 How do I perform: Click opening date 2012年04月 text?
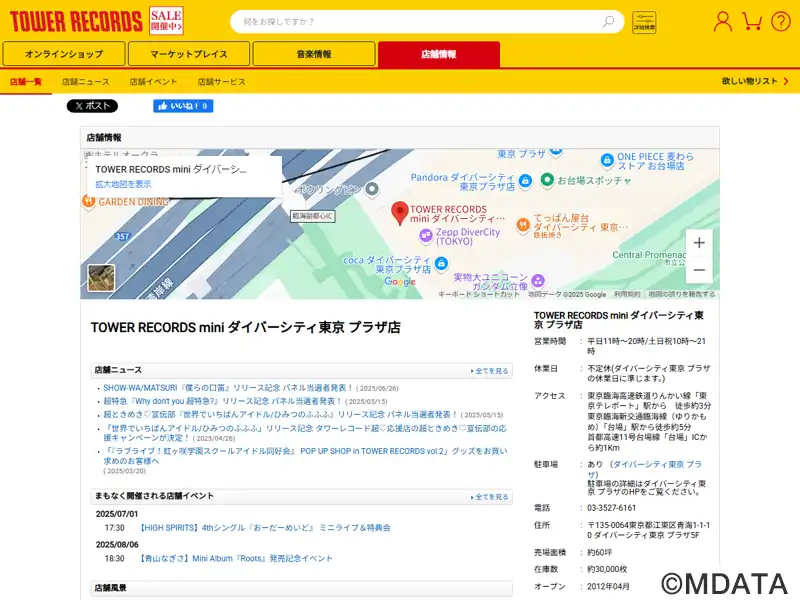pyautogui.click(x=608, y=586)
